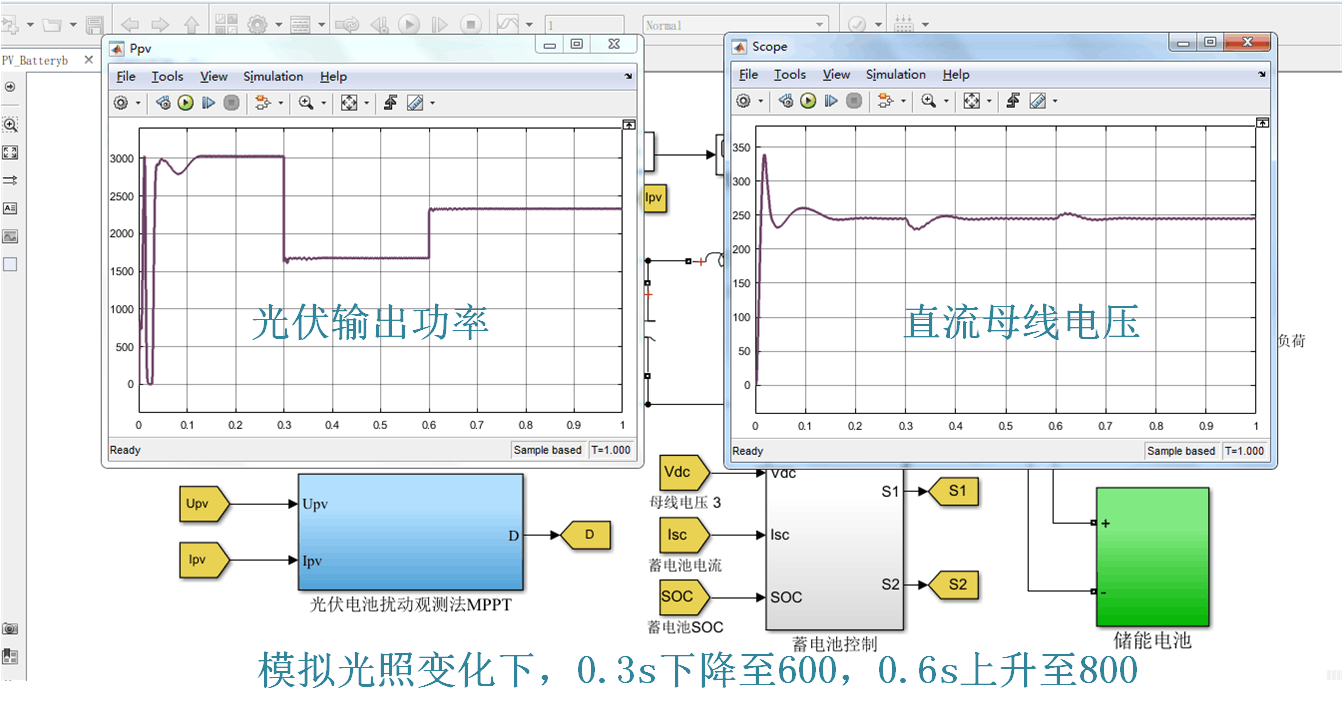Image resolution: width=1343 pixels, height=710 pixels.
Task: Click Stop button in Scope toolbar
Action: point(853,100)
